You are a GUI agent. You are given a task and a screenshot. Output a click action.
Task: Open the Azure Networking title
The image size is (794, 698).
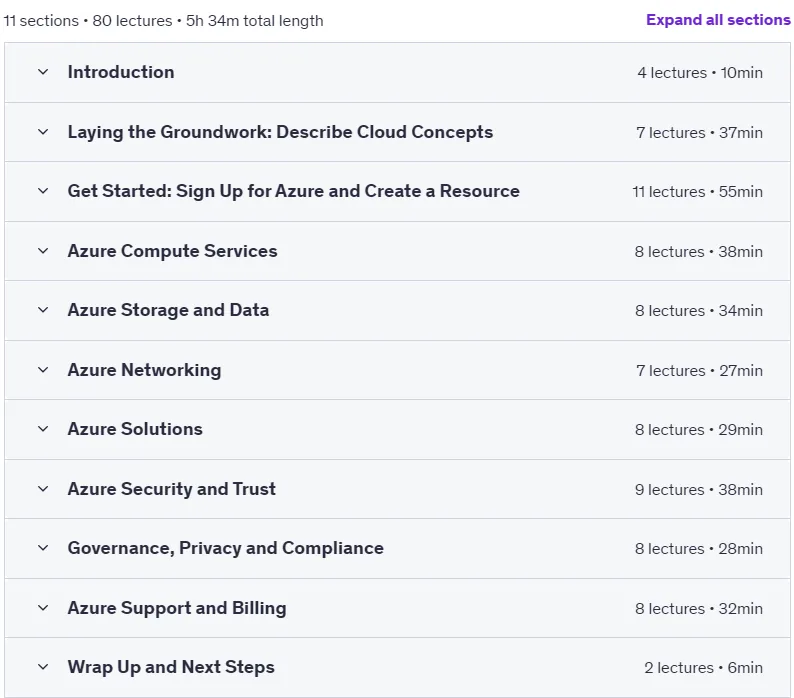point(144,370)
